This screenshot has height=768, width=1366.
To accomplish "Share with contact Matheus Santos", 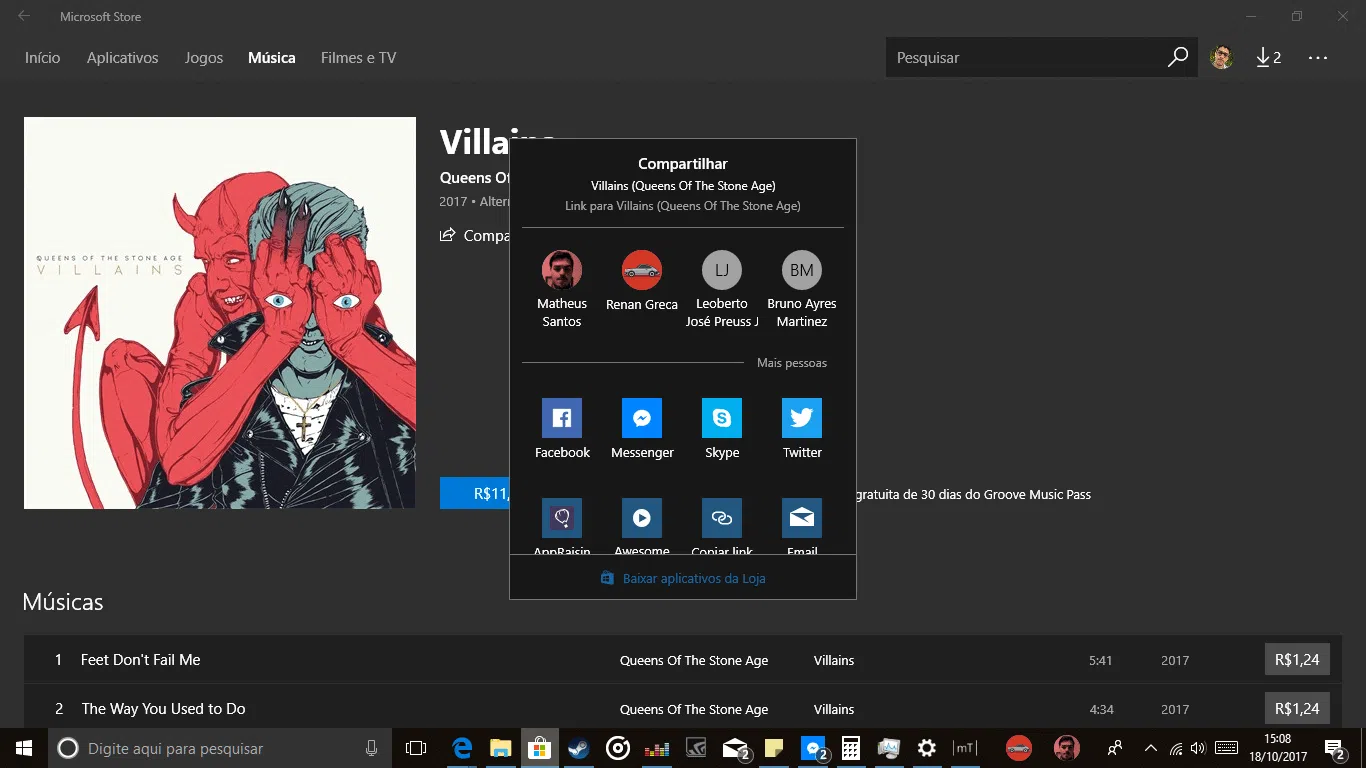I will (x=562, y=290).
